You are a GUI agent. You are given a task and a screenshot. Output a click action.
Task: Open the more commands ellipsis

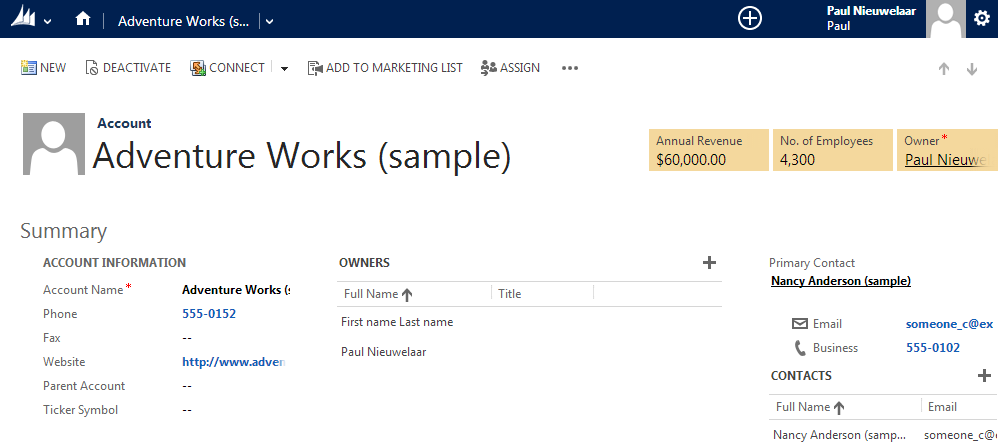point(570,68)
